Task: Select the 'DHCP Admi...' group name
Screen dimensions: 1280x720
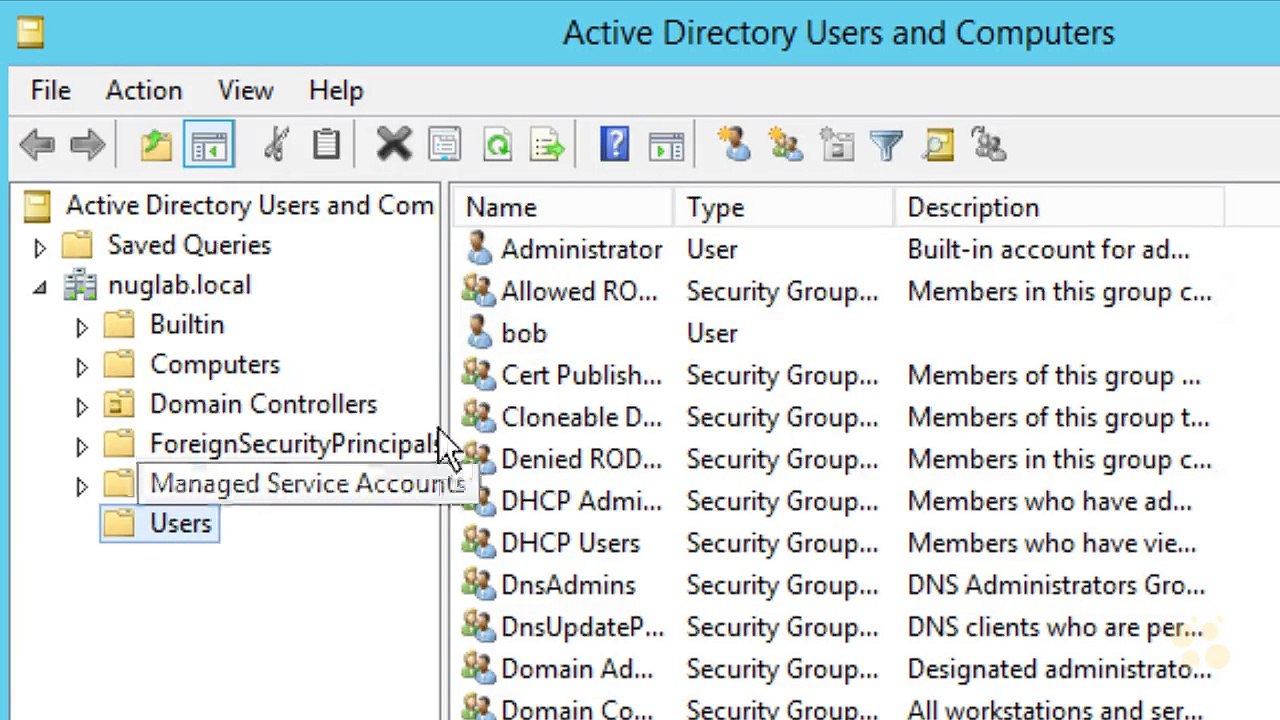Action: (x=581, y=502)
